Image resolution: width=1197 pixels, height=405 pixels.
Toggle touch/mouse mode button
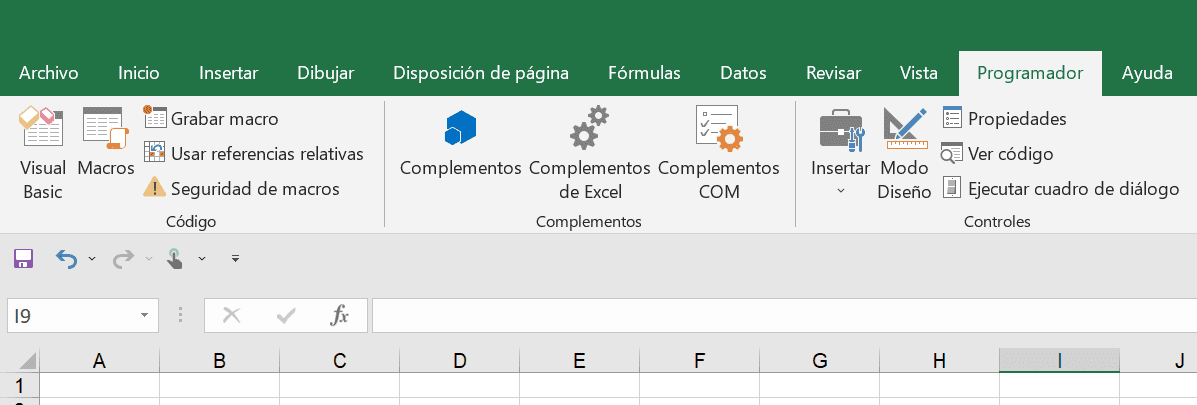click(x=175, y=259)
